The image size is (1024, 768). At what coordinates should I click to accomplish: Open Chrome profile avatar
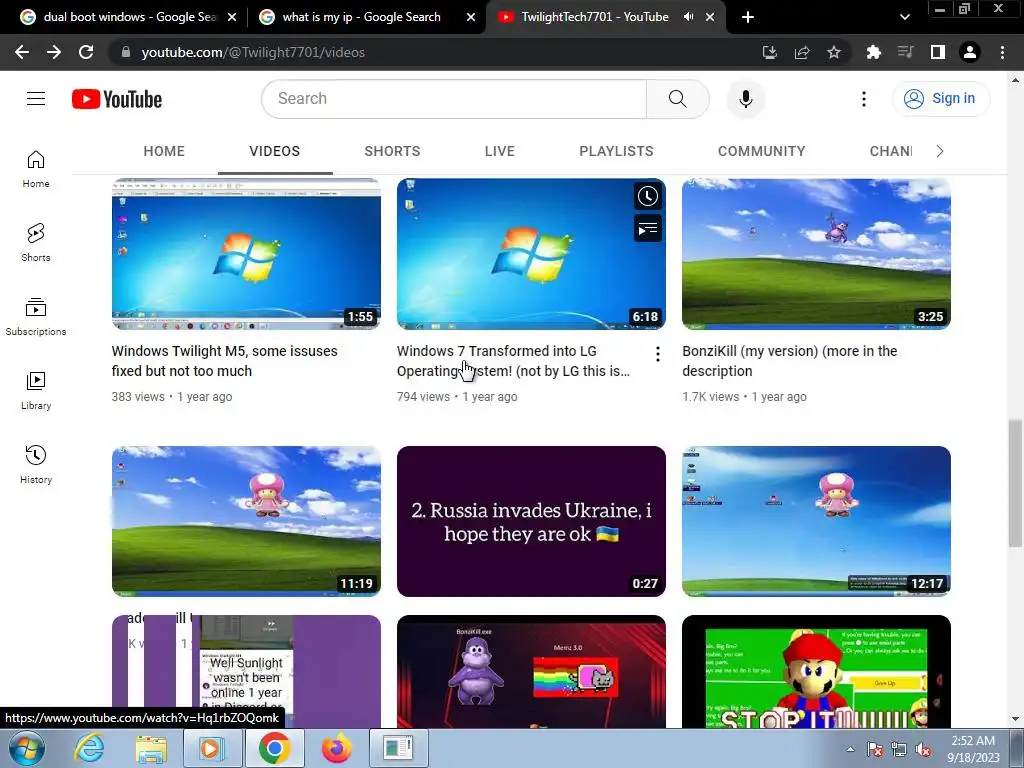pos(970,52)
